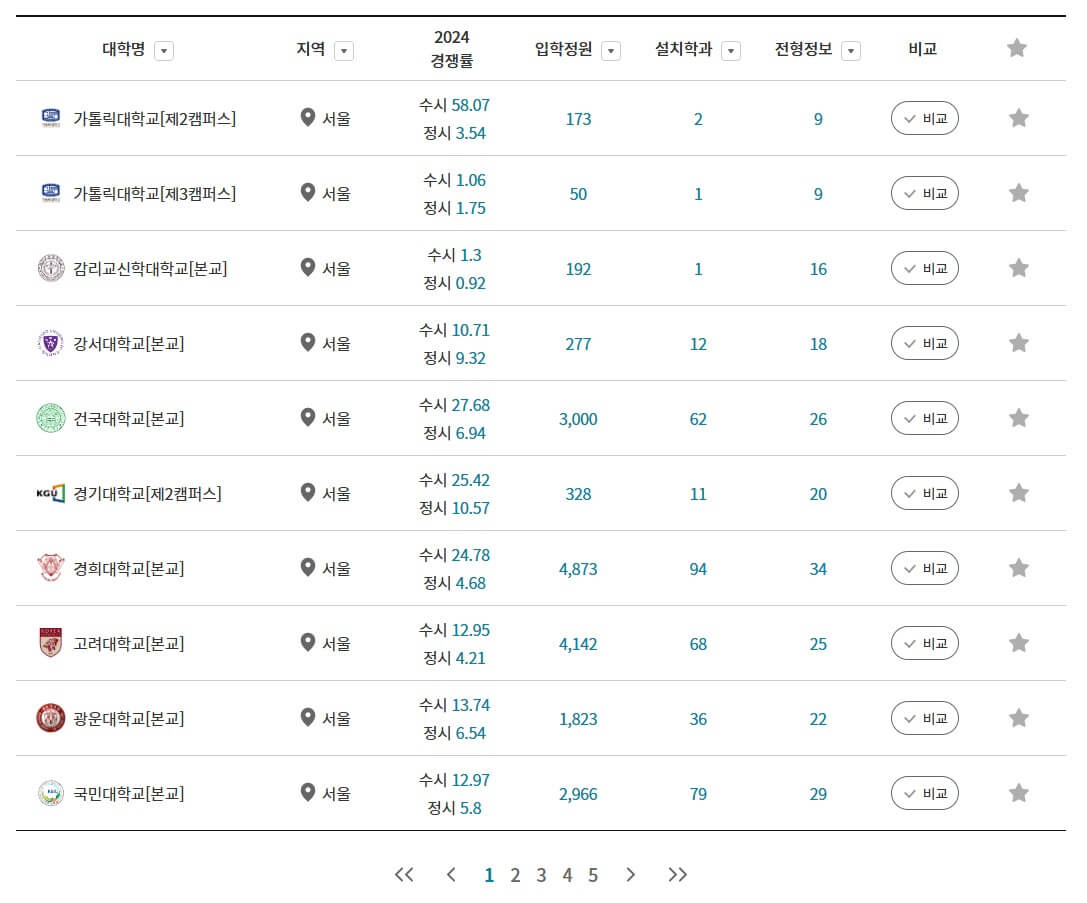The width and height of the screenshot is (1087, 903).
Task: Go to page 3
Action: click(541, 875)
